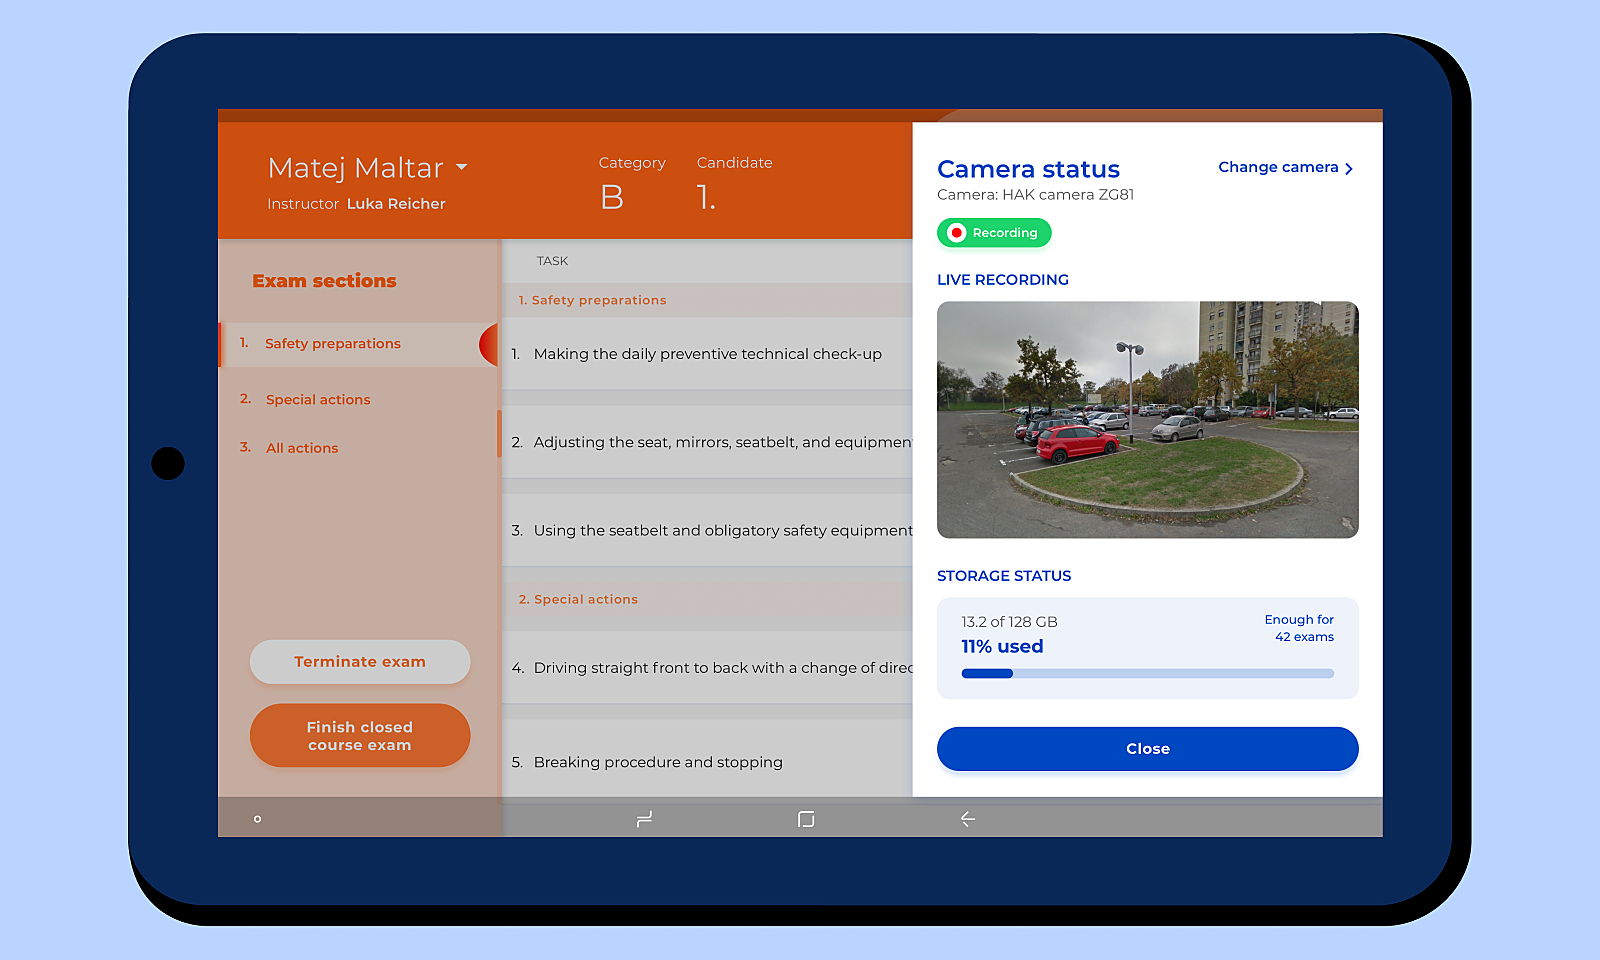Screen dimensions: 1600x960
Task: Click the storage usage progress bar
Action: pos(1147,674)
